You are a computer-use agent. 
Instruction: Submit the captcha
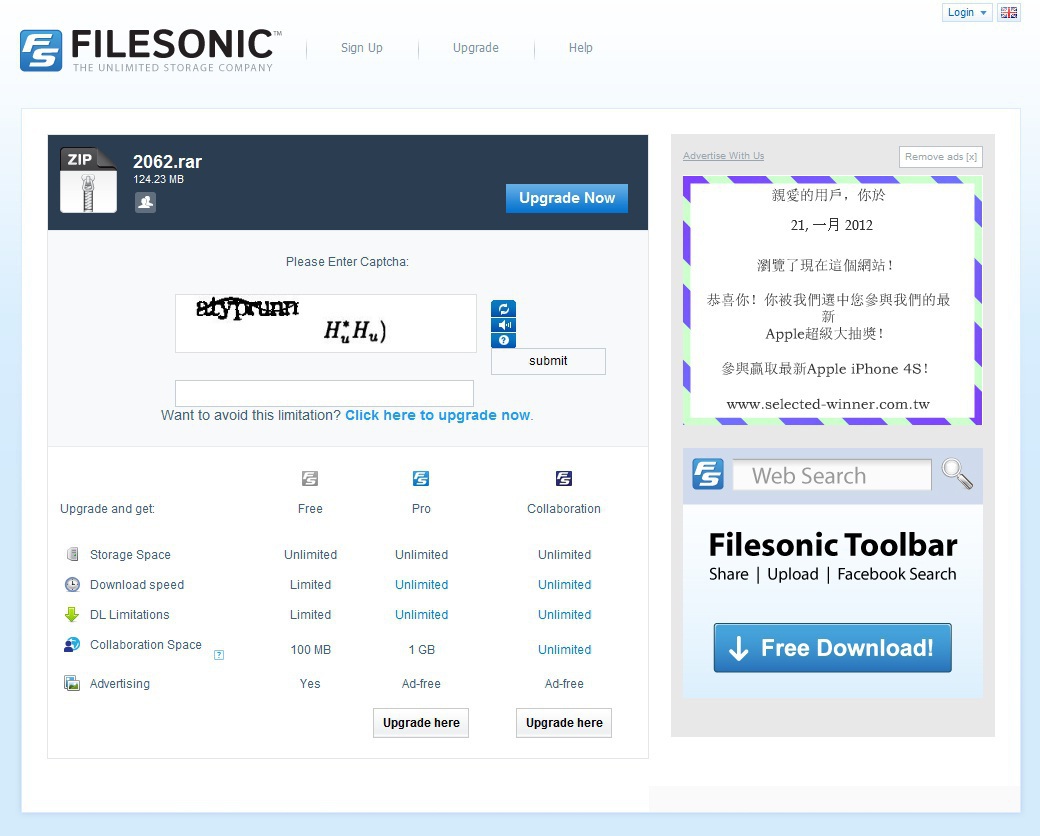[548, 361]
